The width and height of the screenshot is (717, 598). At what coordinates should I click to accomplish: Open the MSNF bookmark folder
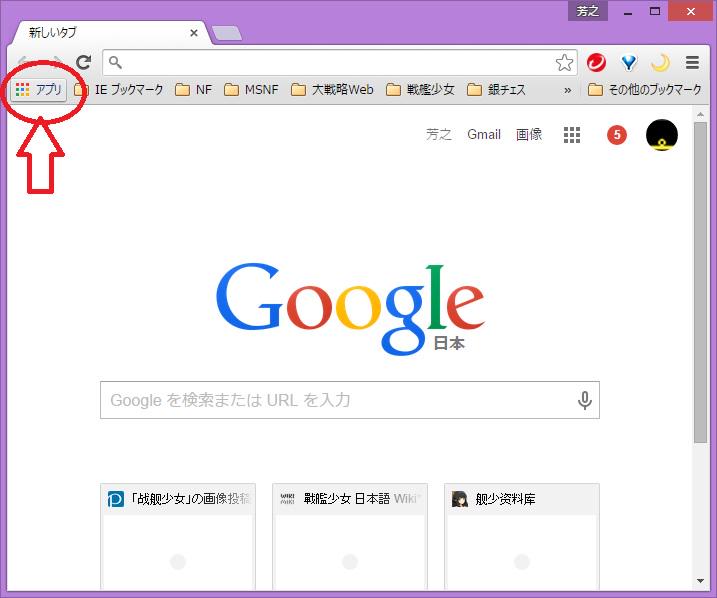click(251, 90)
